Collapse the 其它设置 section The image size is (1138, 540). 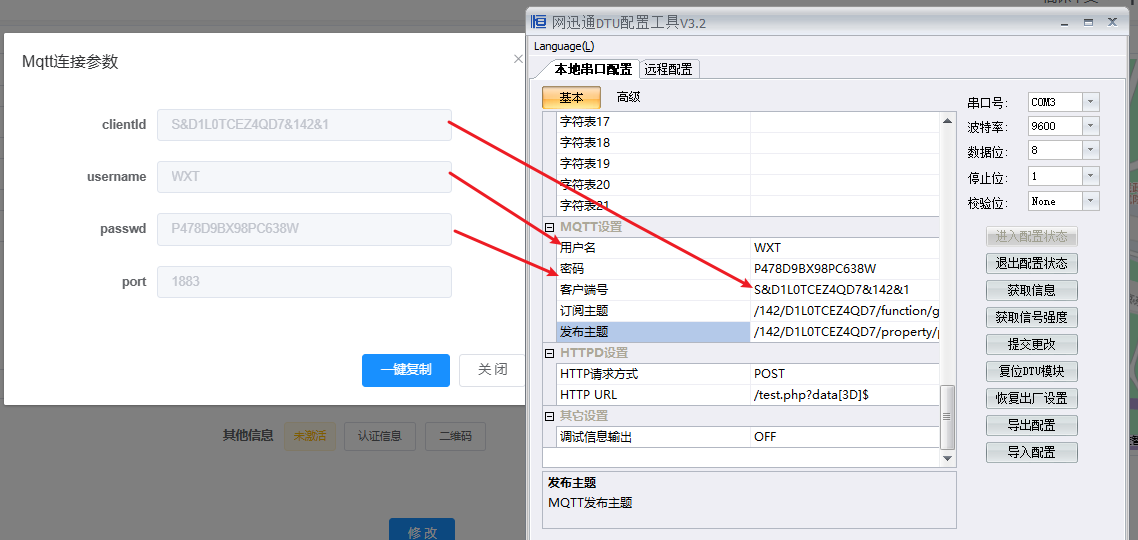point(549,416)
